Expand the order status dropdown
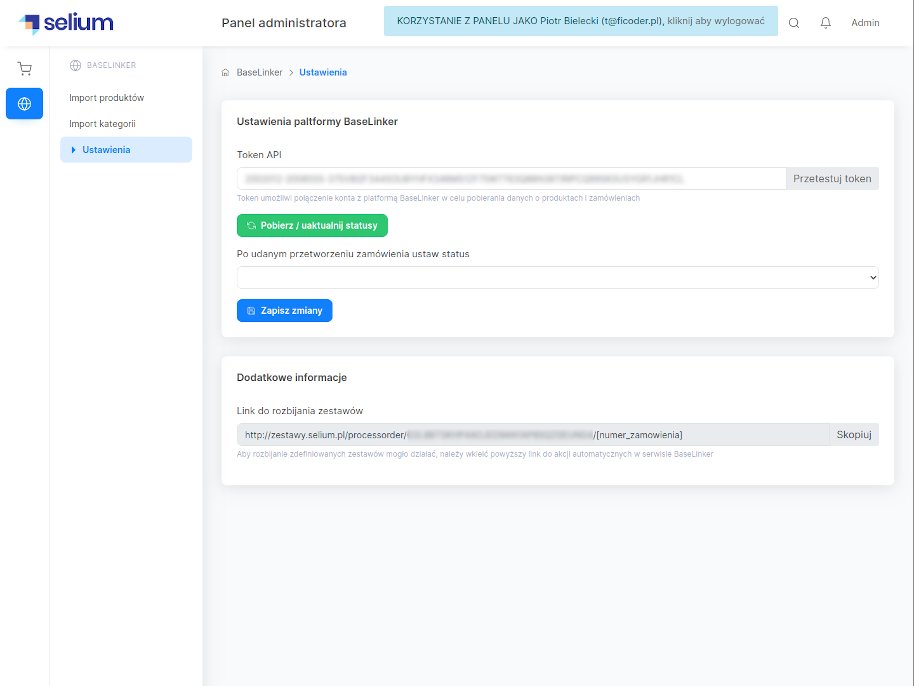Image resolution: width=914 pixels, height=686 pixels. point(557,277)
